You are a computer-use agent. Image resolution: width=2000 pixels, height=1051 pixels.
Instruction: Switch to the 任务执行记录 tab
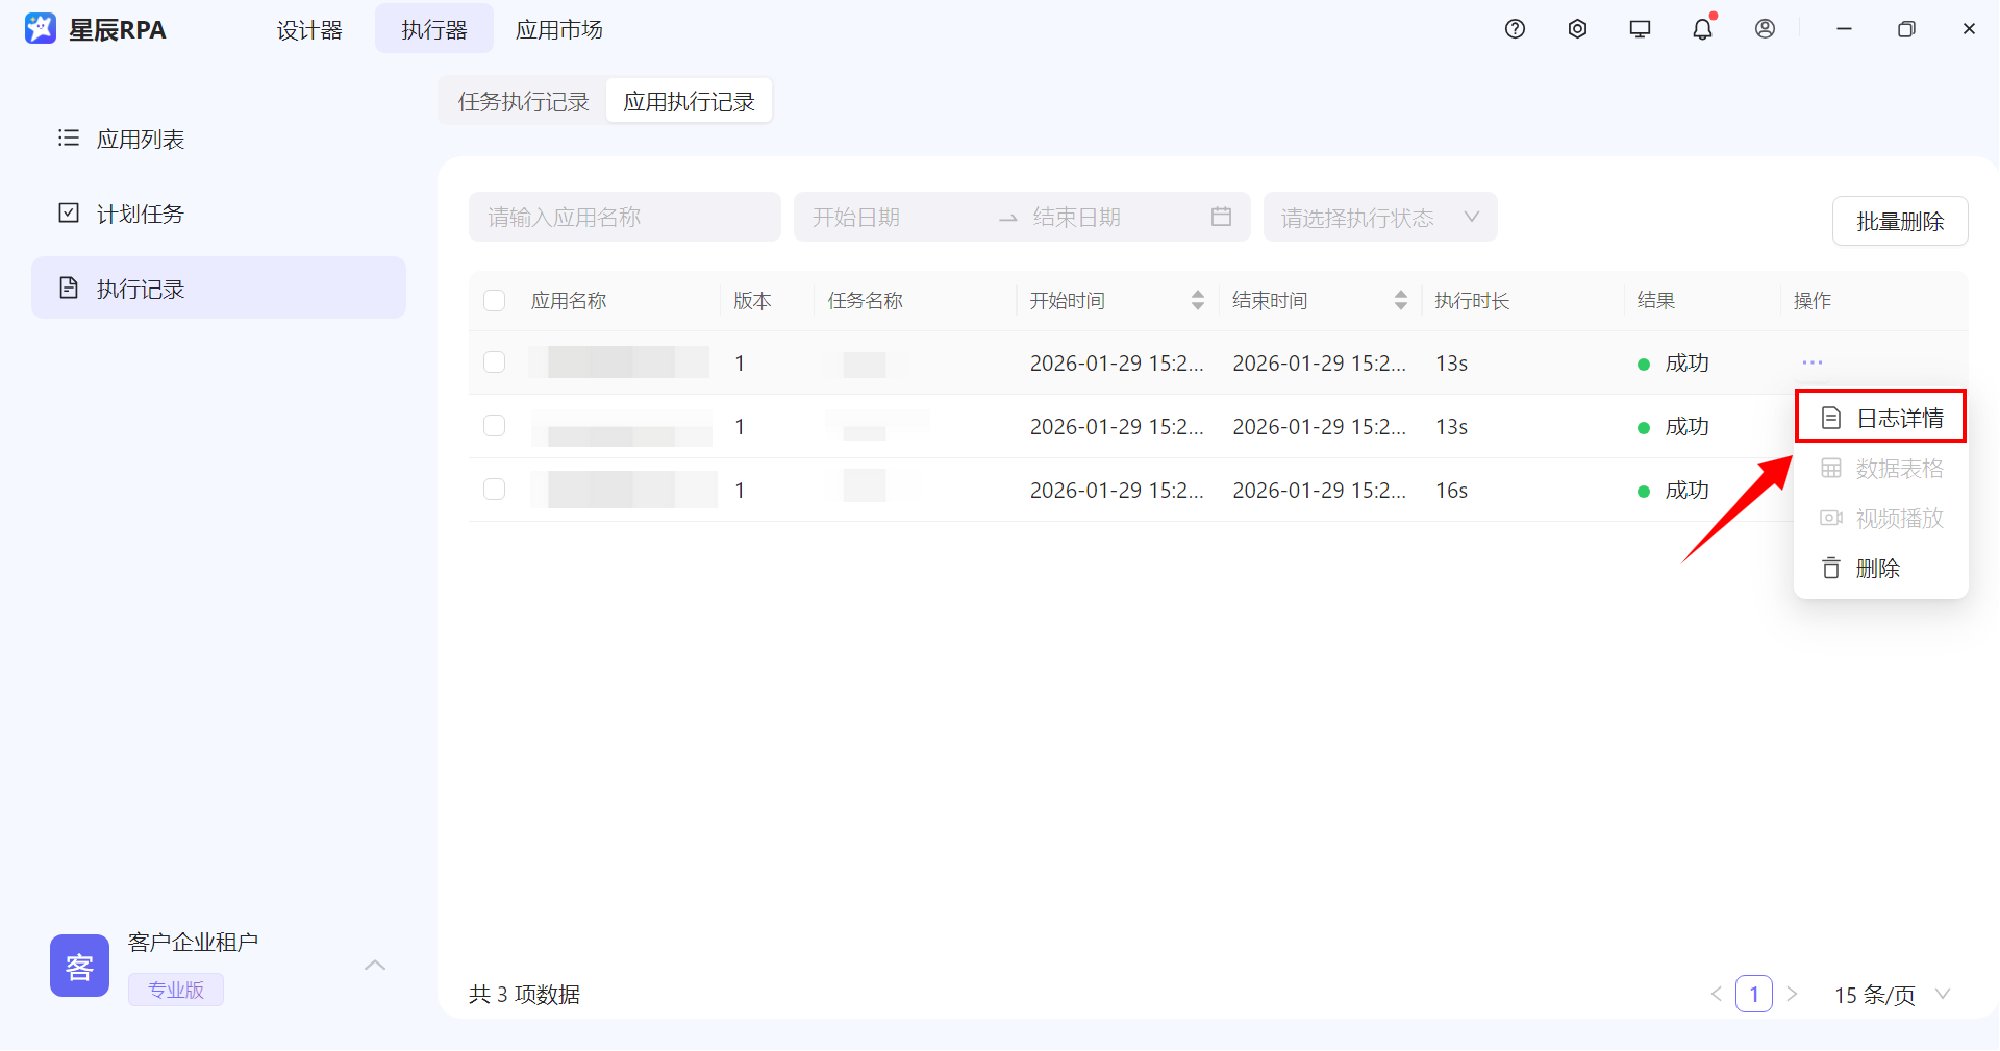point(523,101)
